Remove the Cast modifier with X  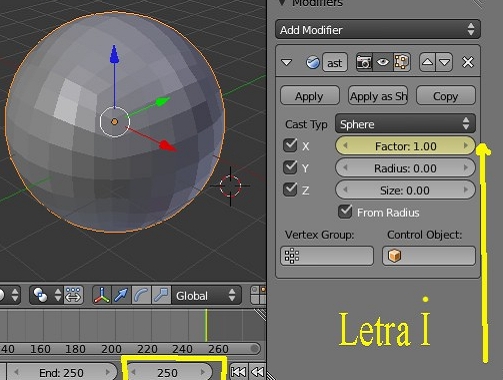click(468, 62)
